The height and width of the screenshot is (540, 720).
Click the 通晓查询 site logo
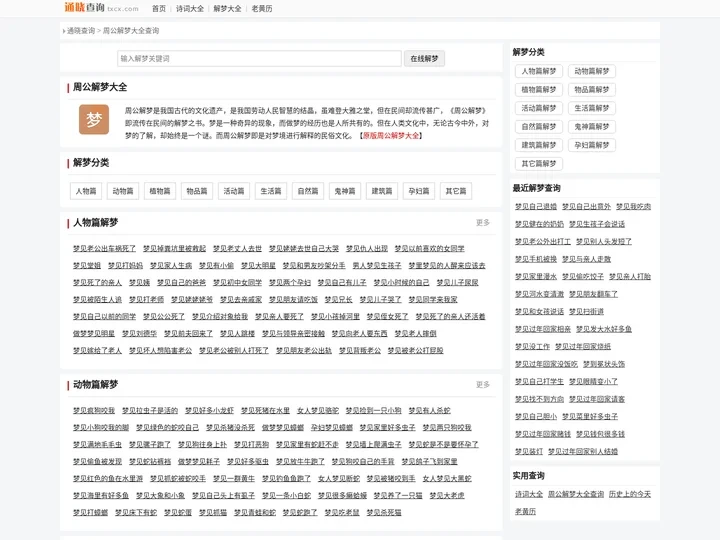click(101, 8)
